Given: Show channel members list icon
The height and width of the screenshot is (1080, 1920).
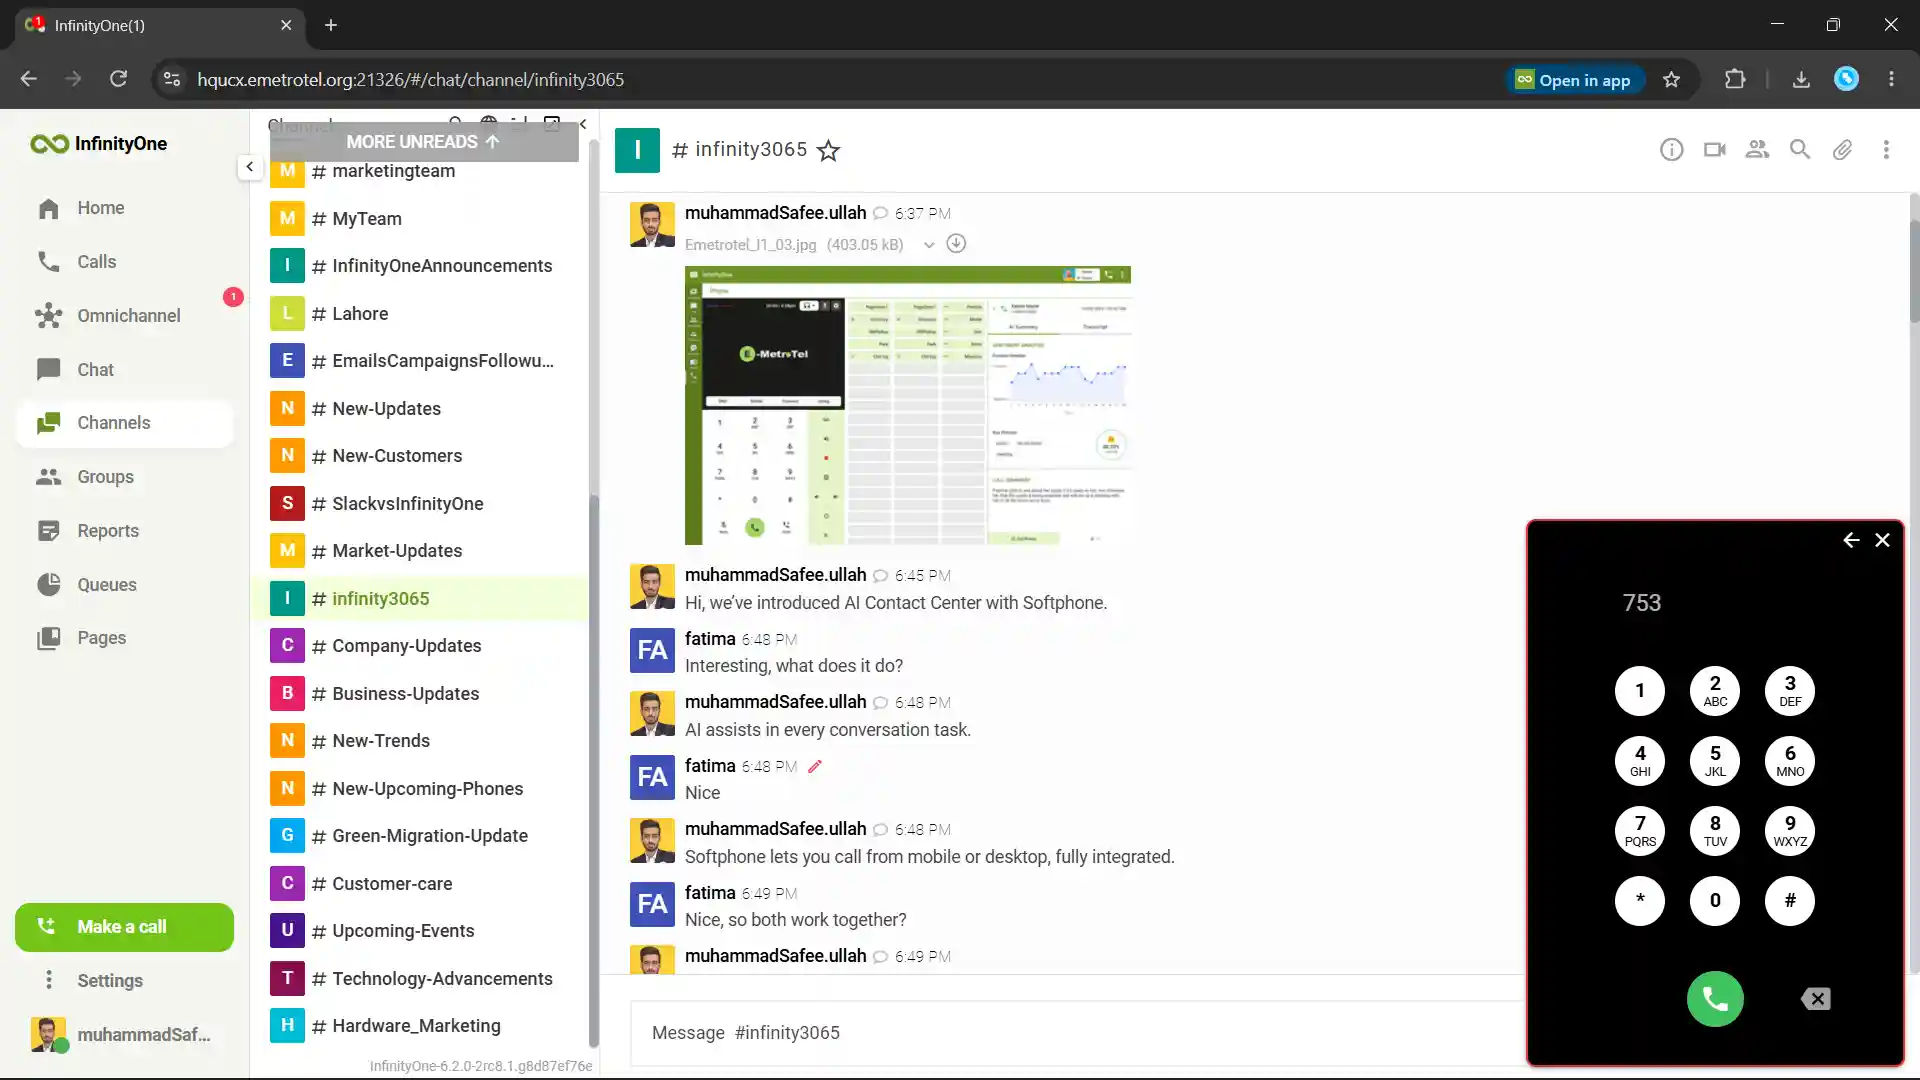Looking at the screenshot, I should coord(1757,150).
